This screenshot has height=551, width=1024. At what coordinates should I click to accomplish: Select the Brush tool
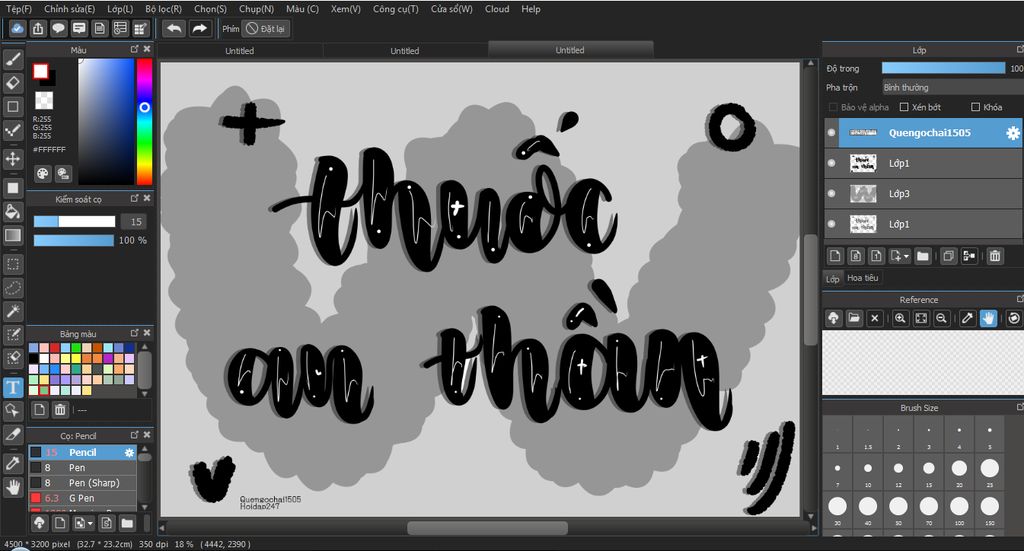[13, 59]
